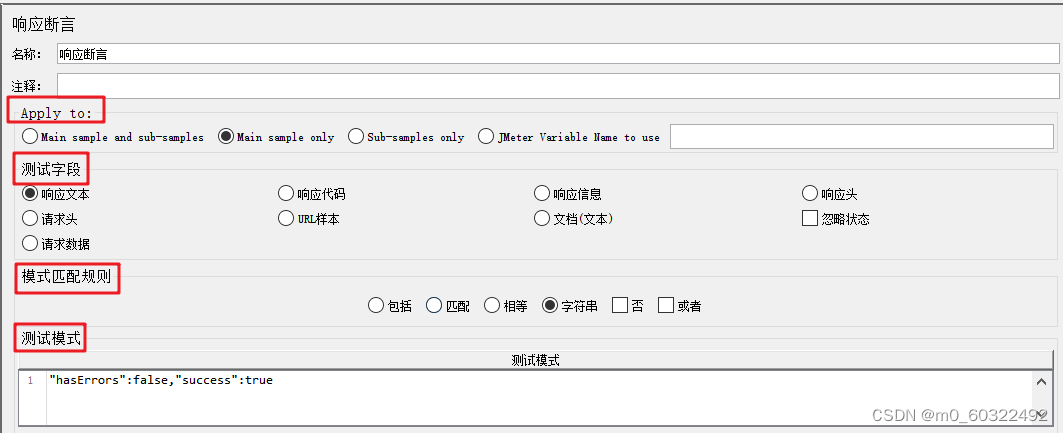Select Sub-samples only radio
Image resolution: width=1063 pixels, height=433 pixels.
(x=406, y=137)
